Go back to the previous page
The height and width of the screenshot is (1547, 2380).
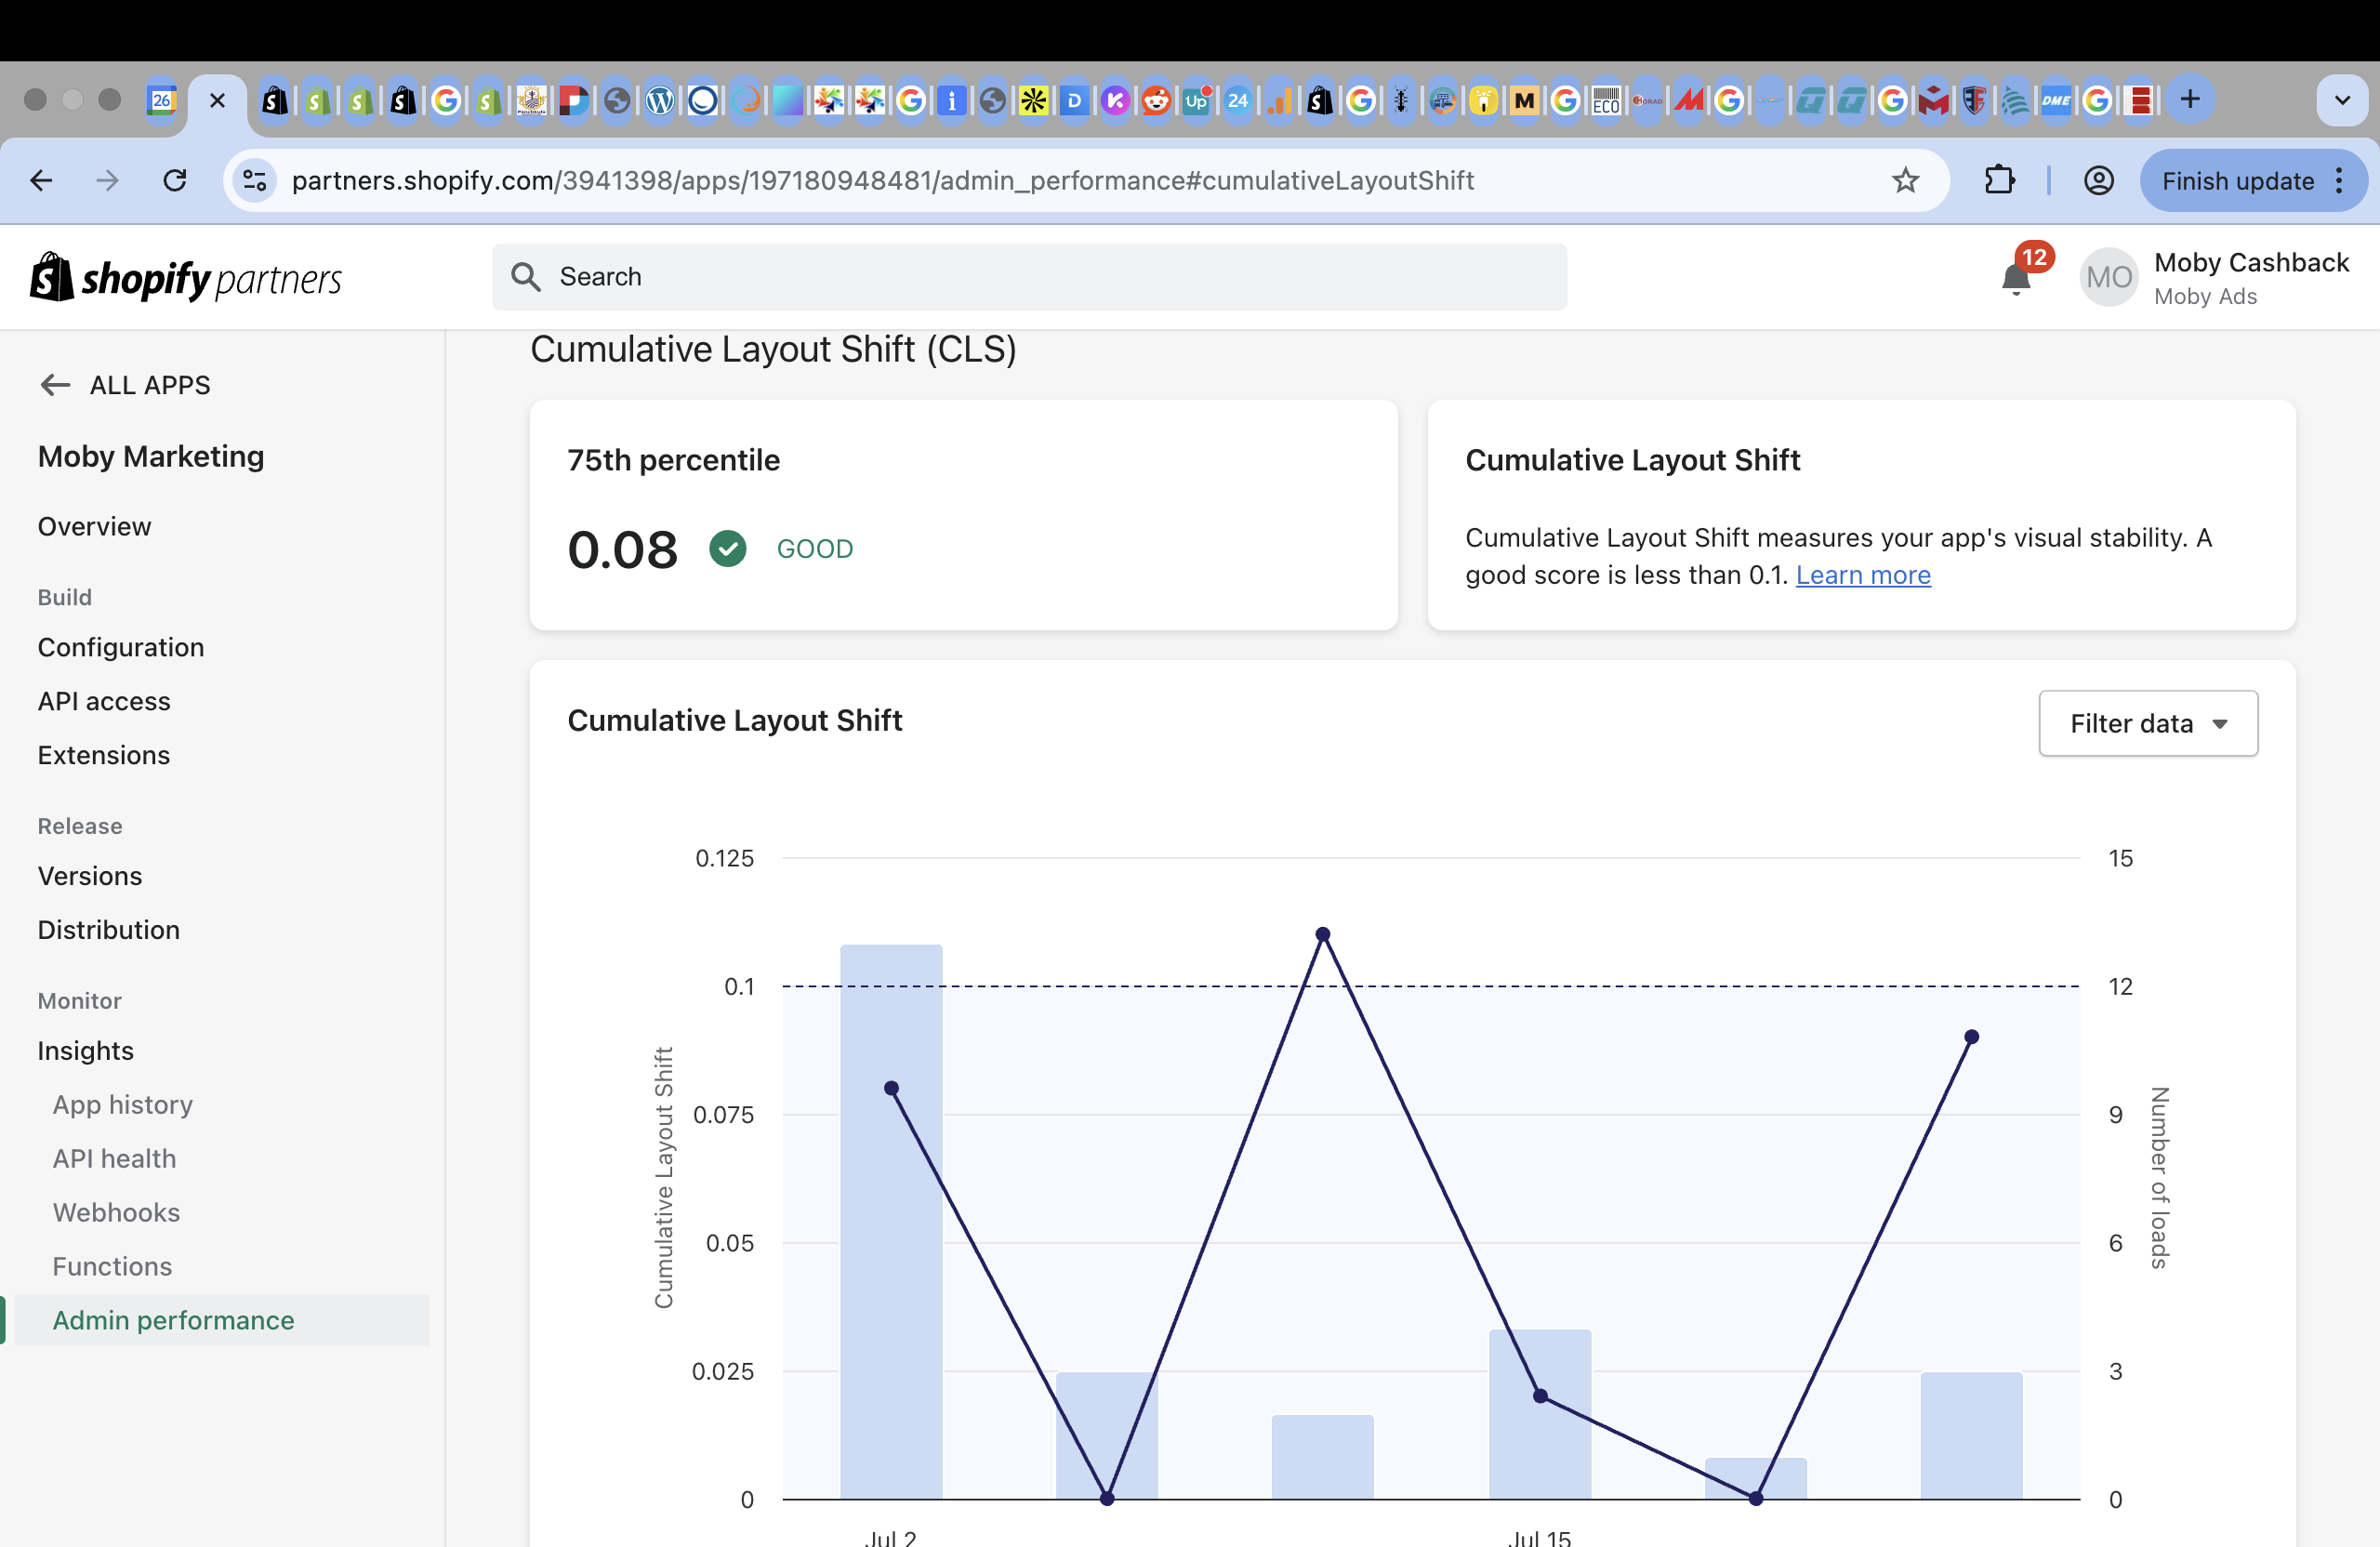tap(41, 181)
